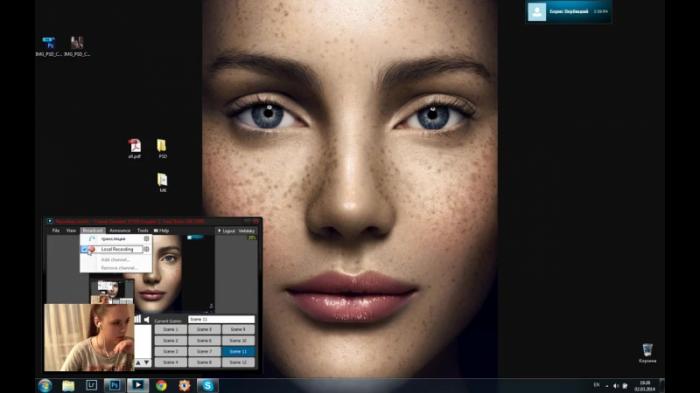Open Photoshop from the taskbar
This screenshot has width=700, height=393.
[x=114, y=385]
